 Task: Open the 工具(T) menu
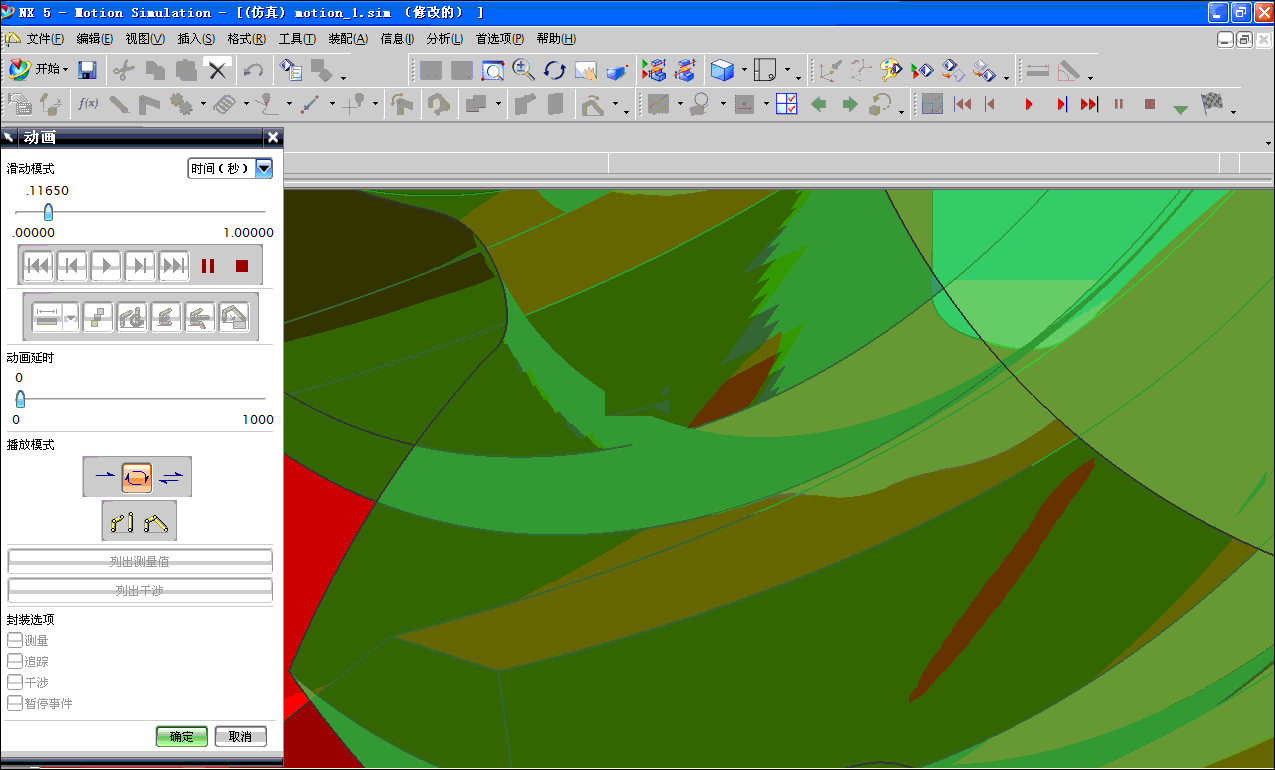tap(297, 39)
